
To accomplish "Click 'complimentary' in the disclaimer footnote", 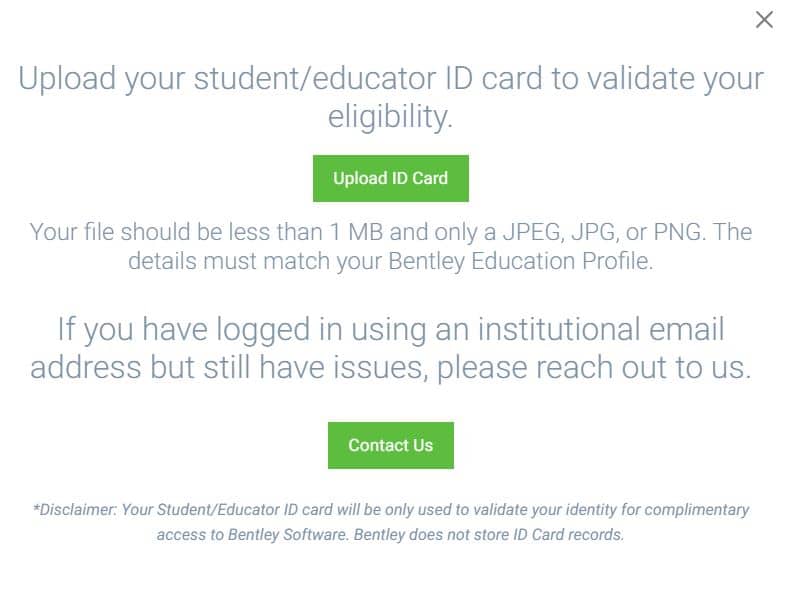I will pyautogui.click(x=697, y=510).
